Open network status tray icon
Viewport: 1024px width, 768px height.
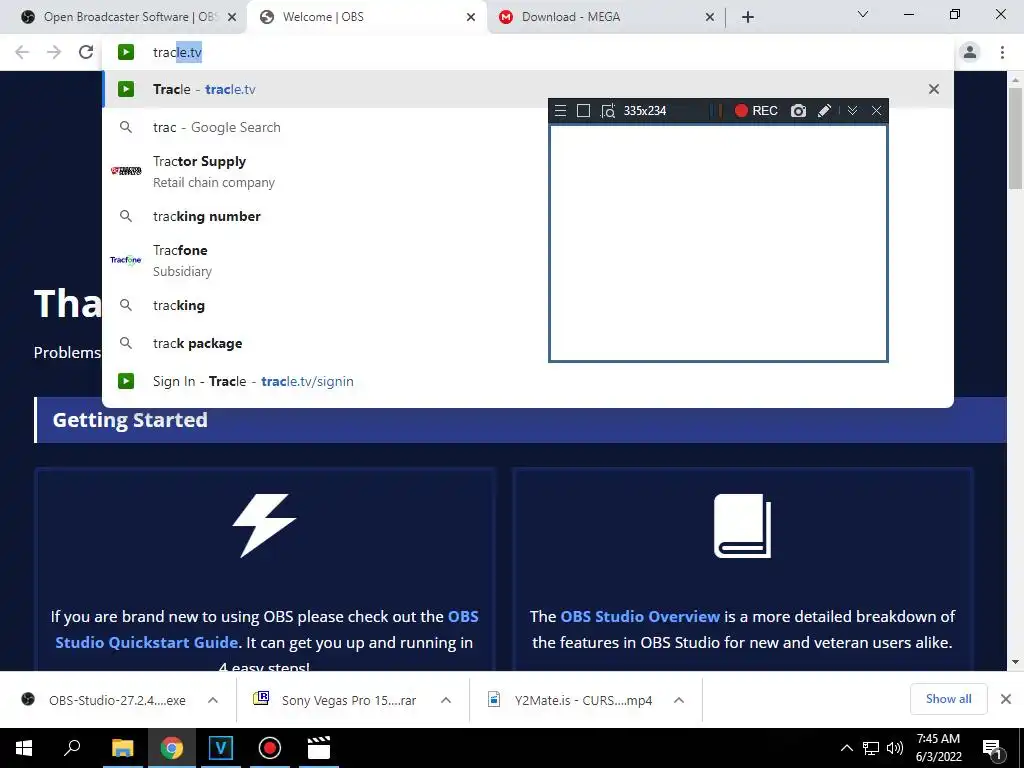coord(871,748)
